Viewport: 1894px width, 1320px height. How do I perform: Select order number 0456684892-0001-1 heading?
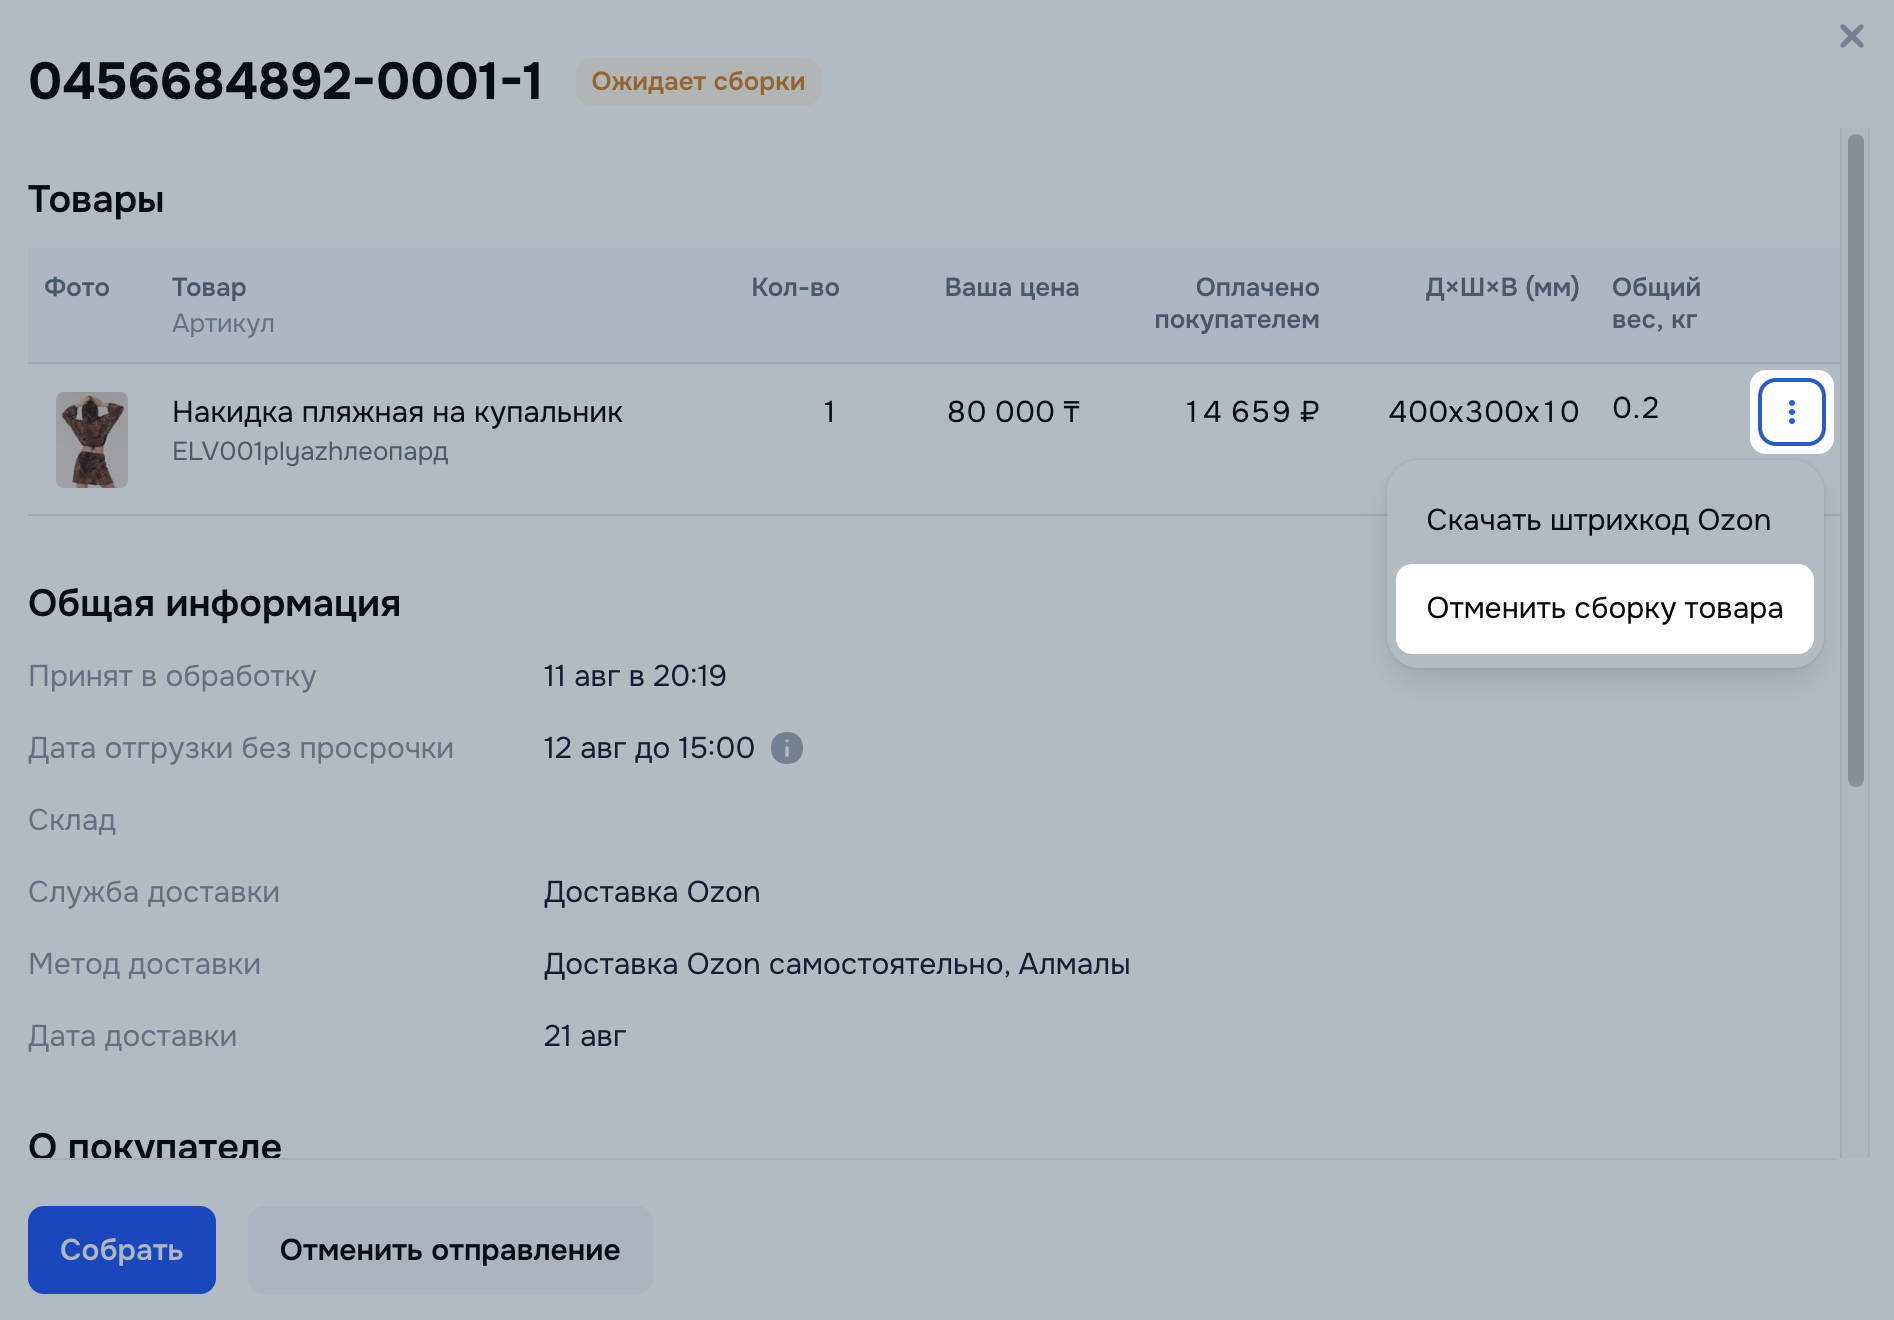pos(286,81)
